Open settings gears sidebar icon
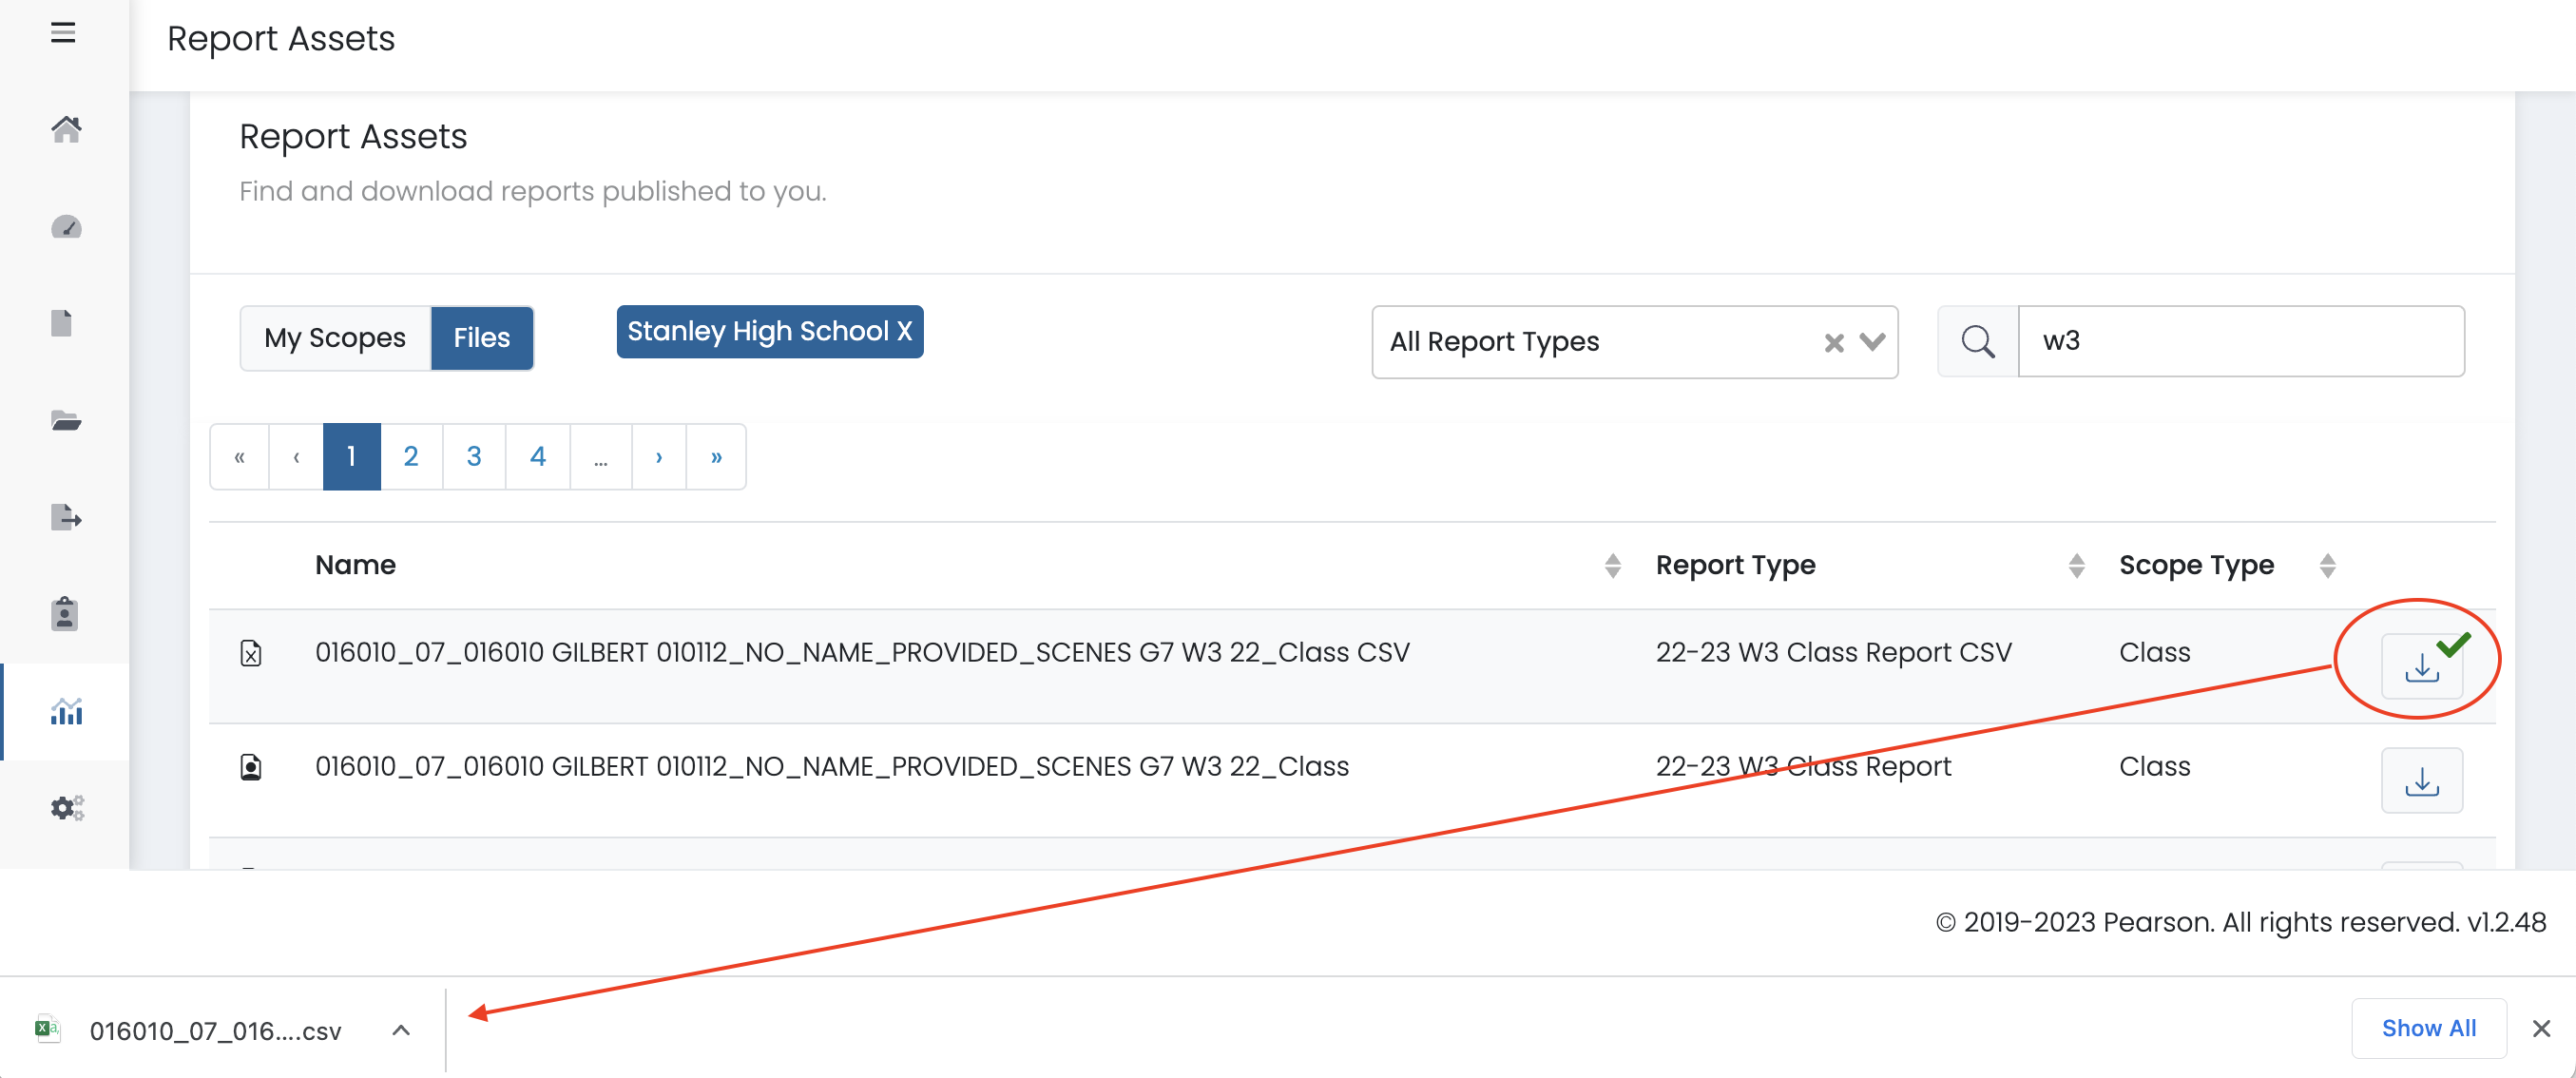 click(x=66, y=807)
